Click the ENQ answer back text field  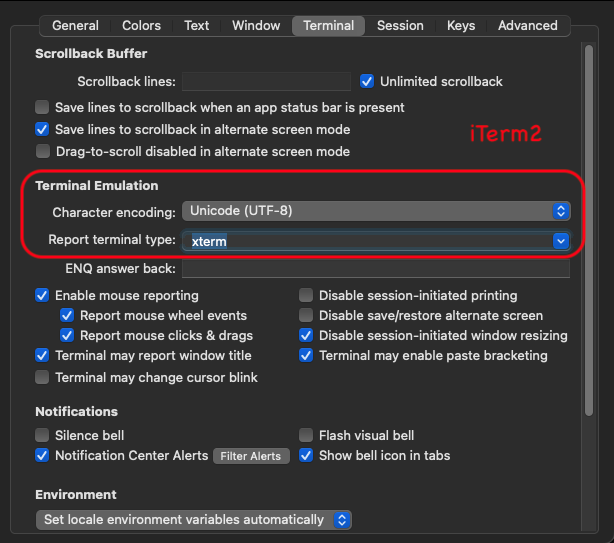376,269
